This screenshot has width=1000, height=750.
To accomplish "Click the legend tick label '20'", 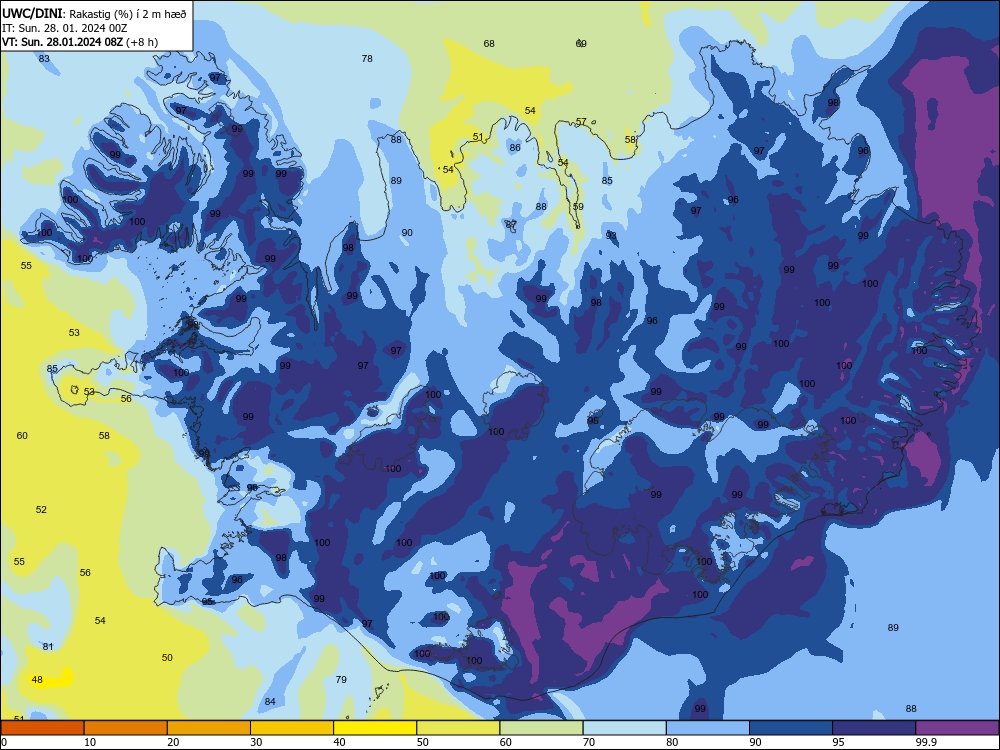I will (x=173, y=742).
